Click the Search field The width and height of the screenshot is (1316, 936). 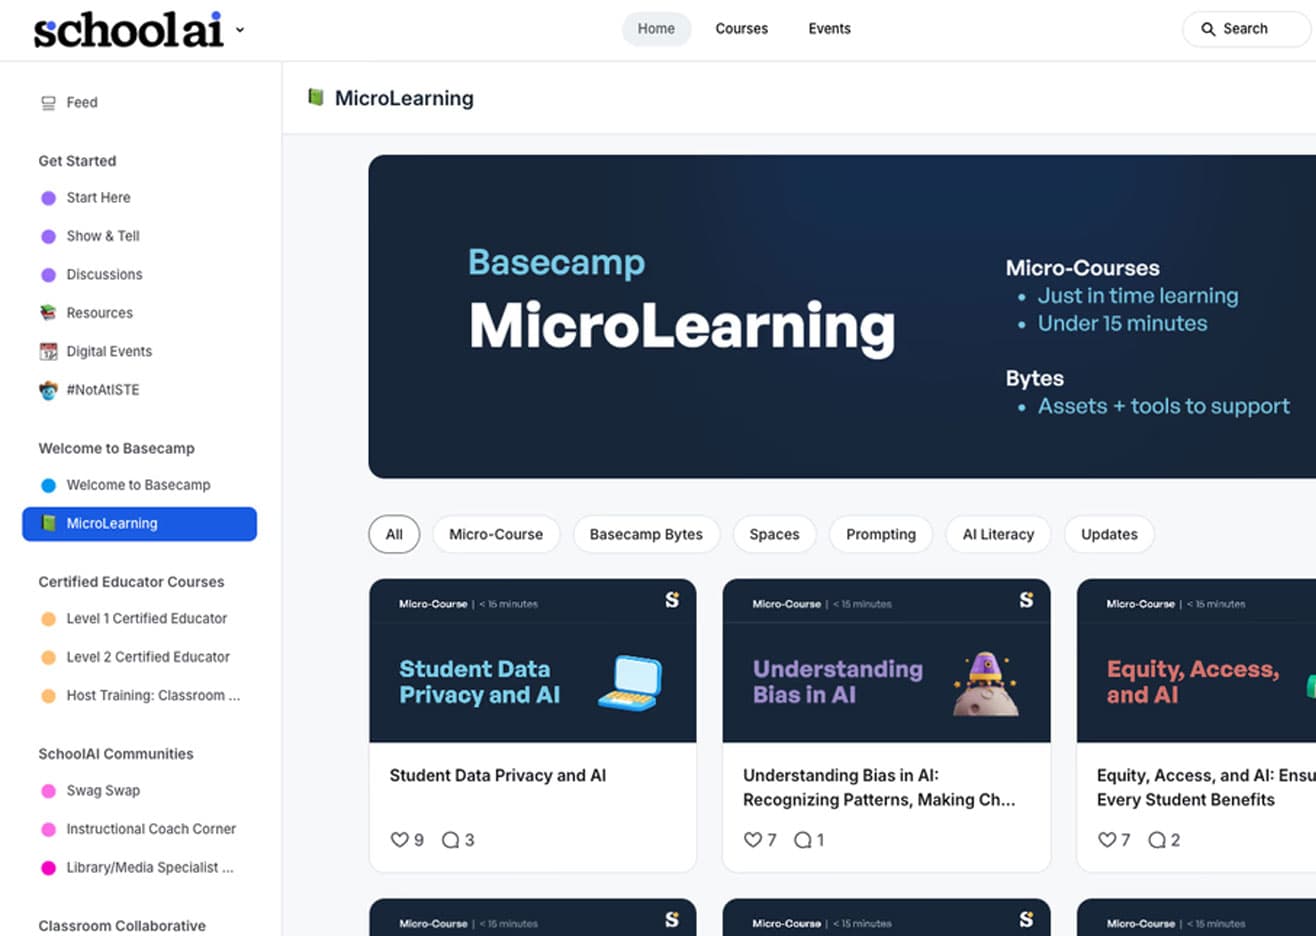click(1247, 29)
